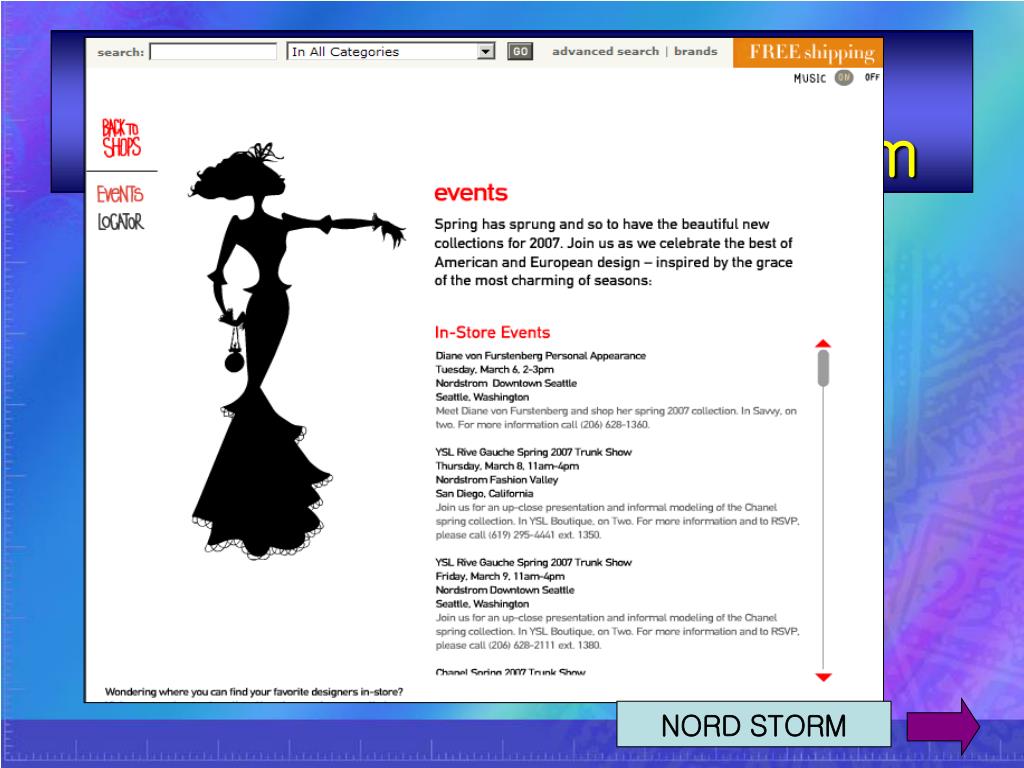The width and height of the screenshot is (1024, 768).
Task: Open the brands link
Action: (696, 51)
